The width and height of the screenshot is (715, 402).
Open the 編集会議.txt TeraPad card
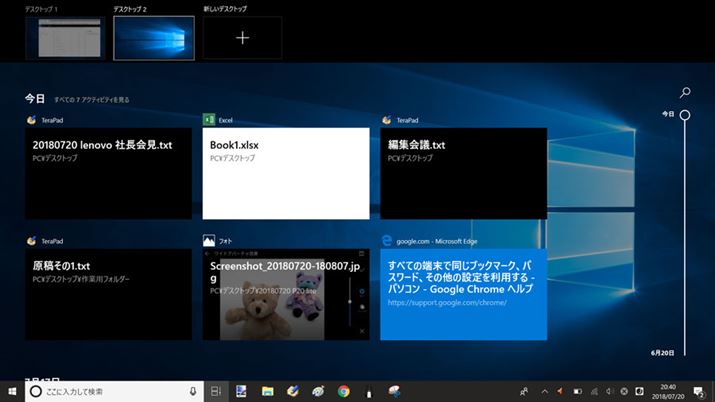463,172
